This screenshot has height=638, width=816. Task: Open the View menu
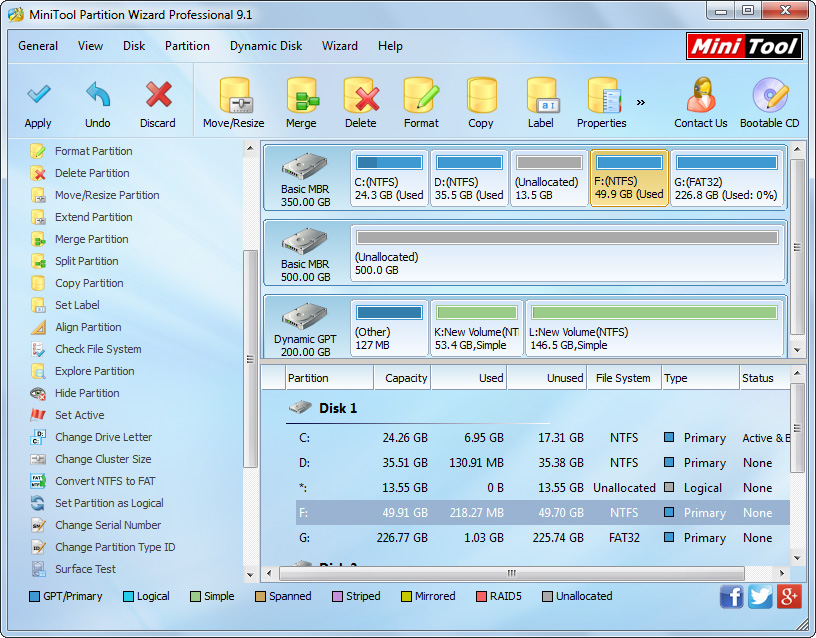(x=91, y=46)
